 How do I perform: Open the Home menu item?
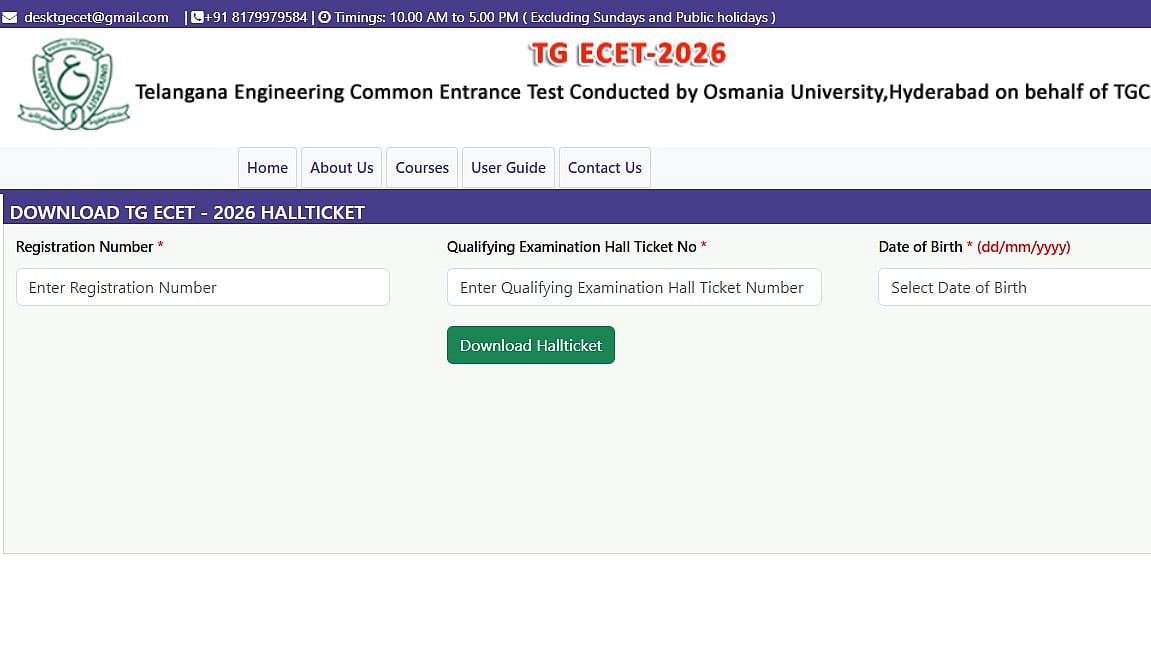(267, 168)
